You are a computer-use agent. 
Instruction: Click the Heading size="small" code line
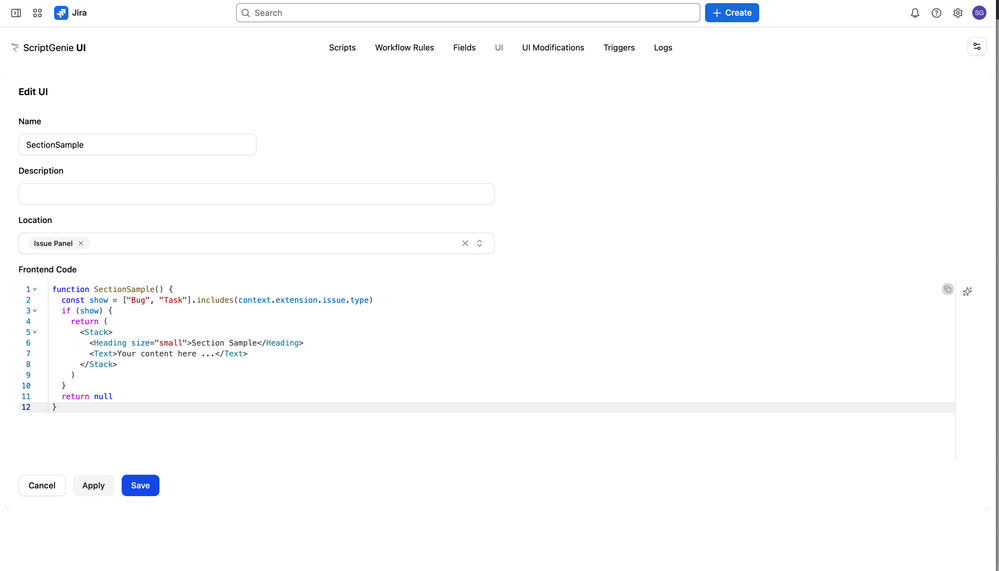point(196,343)
